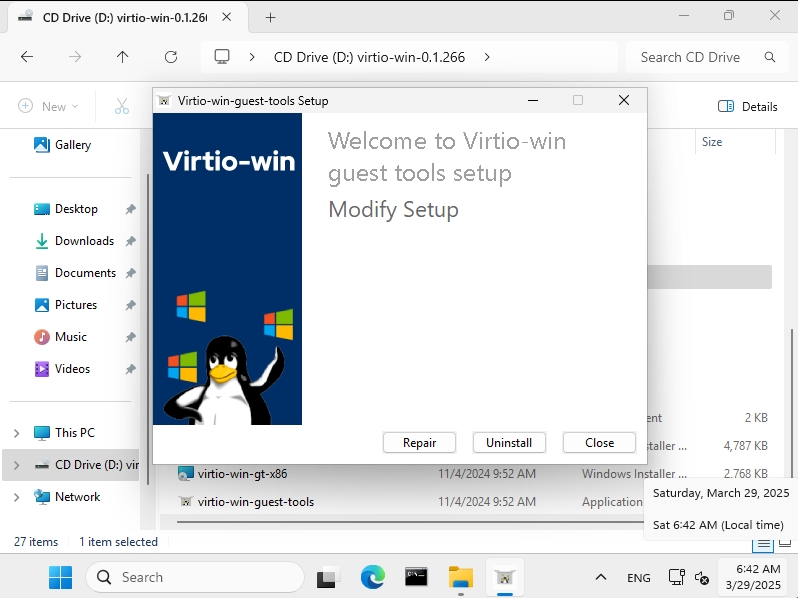798x598 pixels.
Task: Go up one folder level
Action: (x=122, y=57)
